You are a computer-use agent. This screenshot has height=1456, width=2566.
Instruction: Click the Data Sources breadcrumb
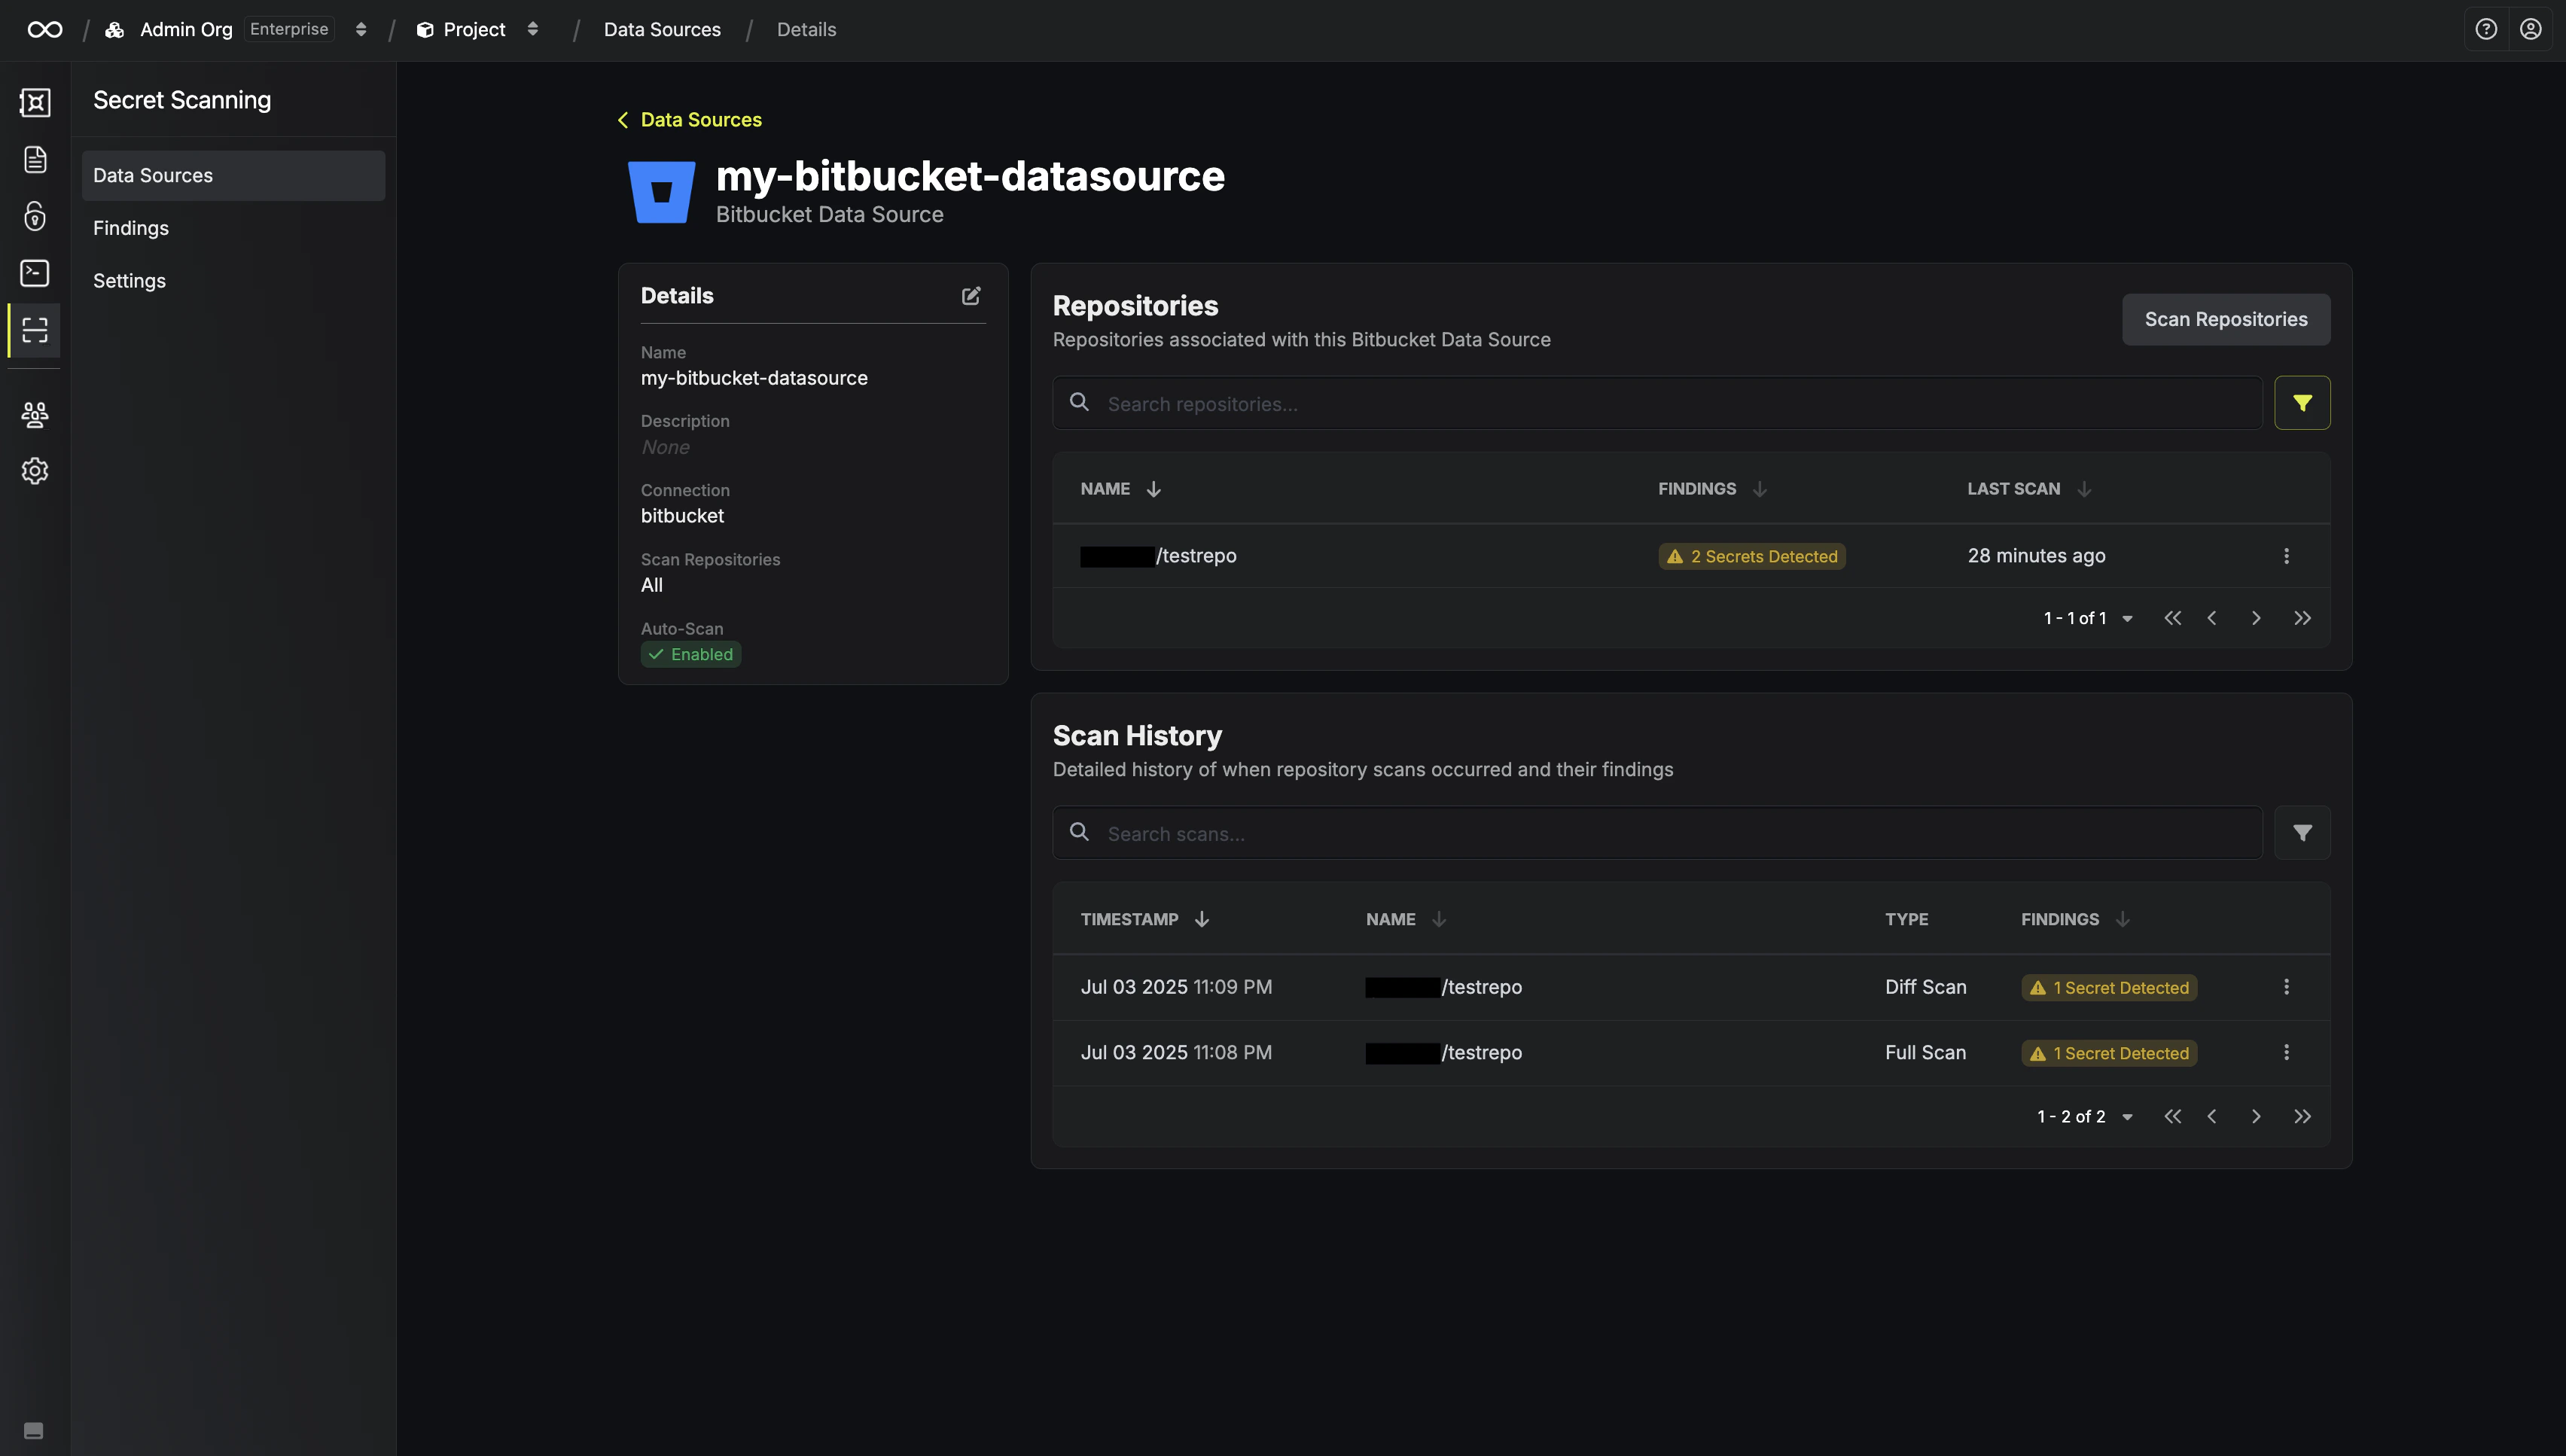click(662, 29)
